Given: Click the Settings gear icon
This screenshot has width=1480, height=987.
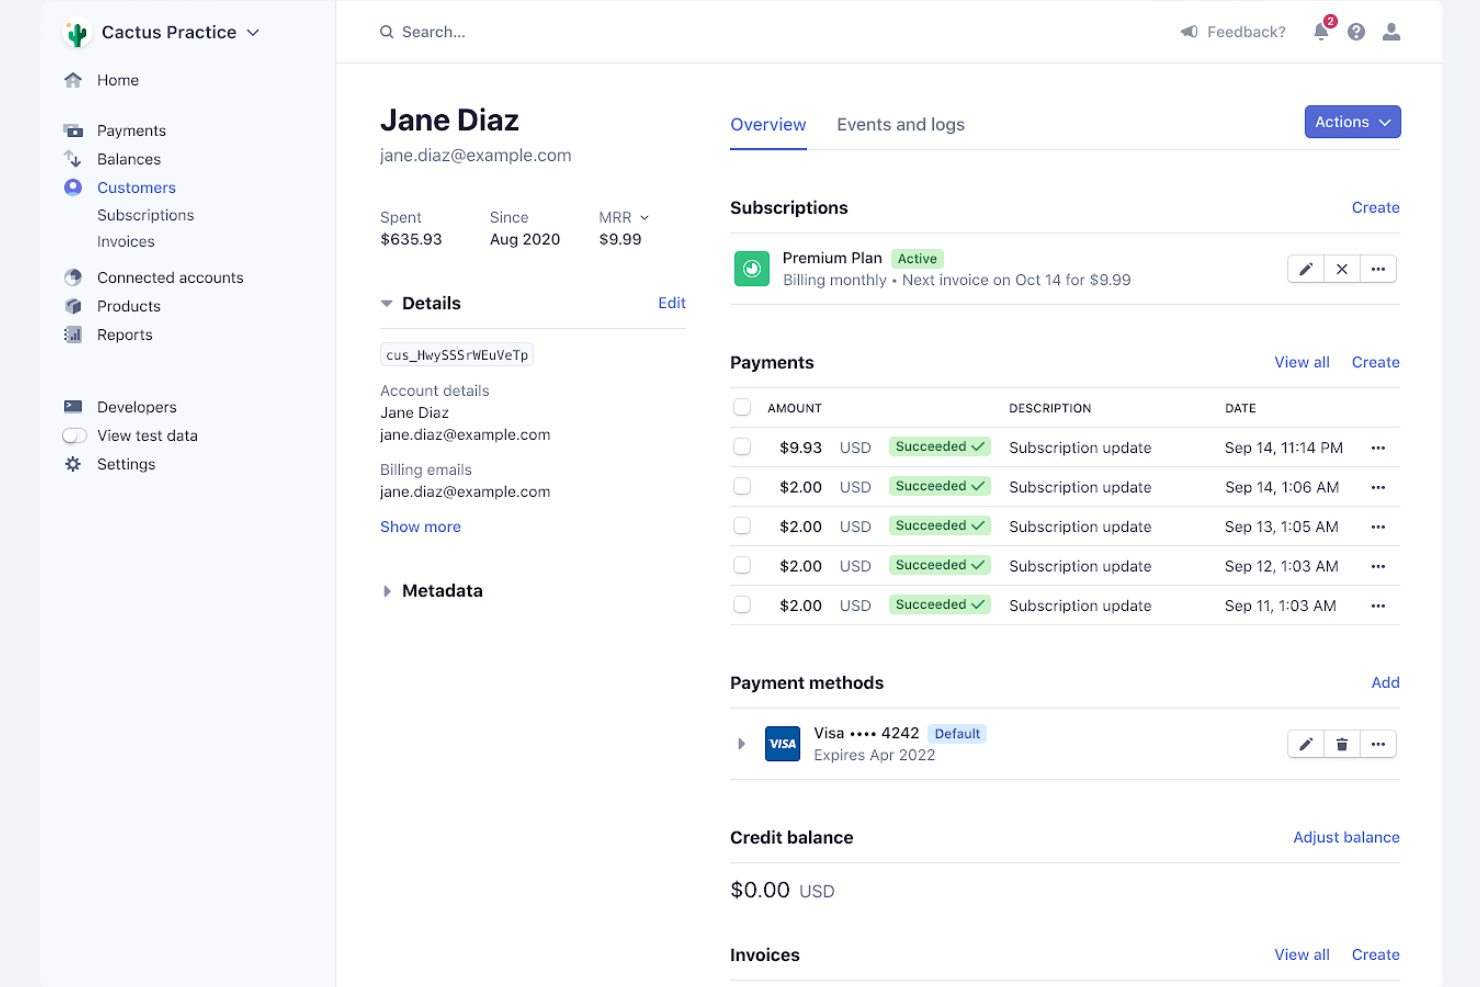Looking at the screenshot, I should (73, 464).
